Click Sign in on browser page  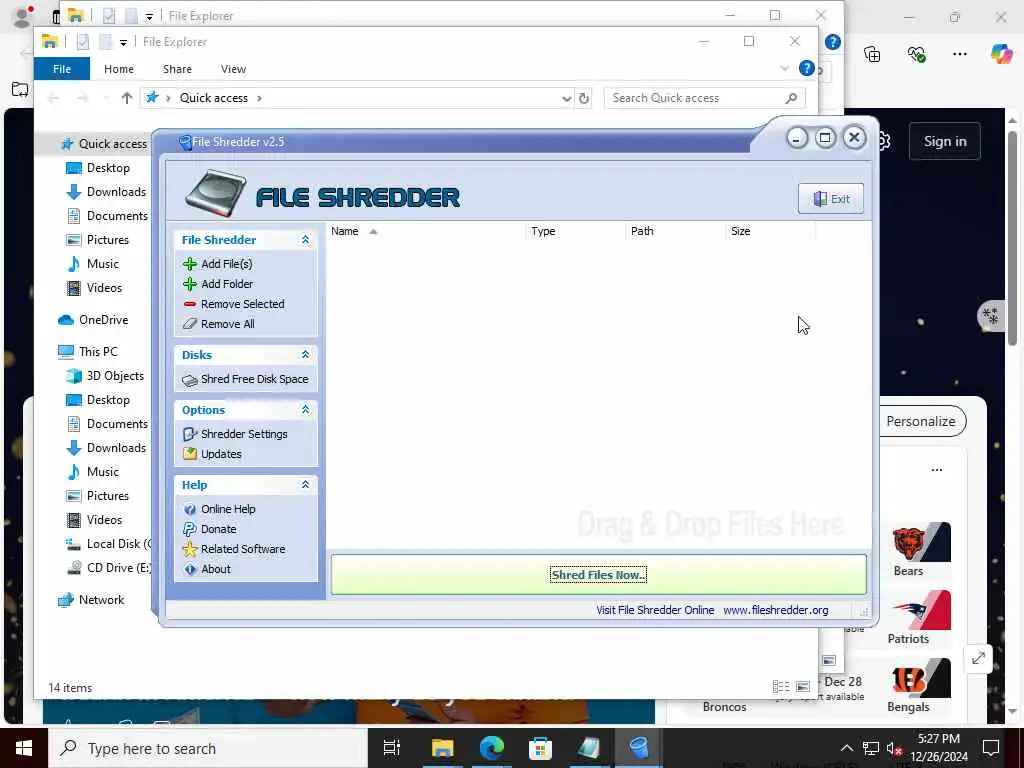point(944,141)
